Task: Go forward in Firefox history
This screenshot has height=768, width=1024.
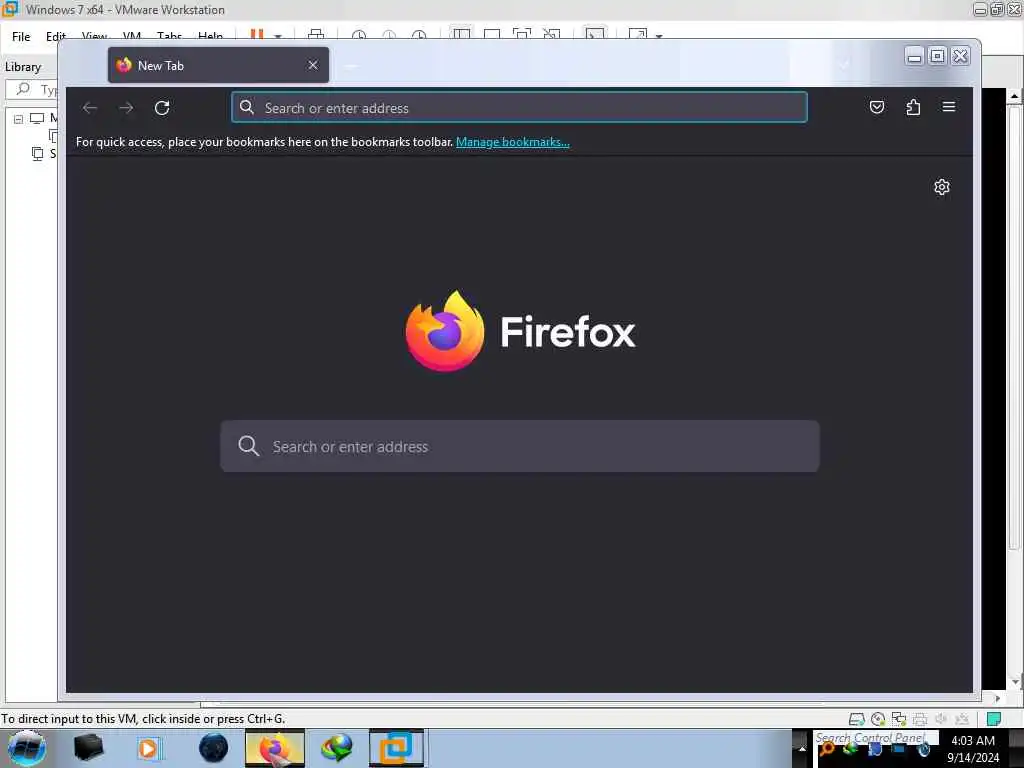Action: click(x=126, y=108)
